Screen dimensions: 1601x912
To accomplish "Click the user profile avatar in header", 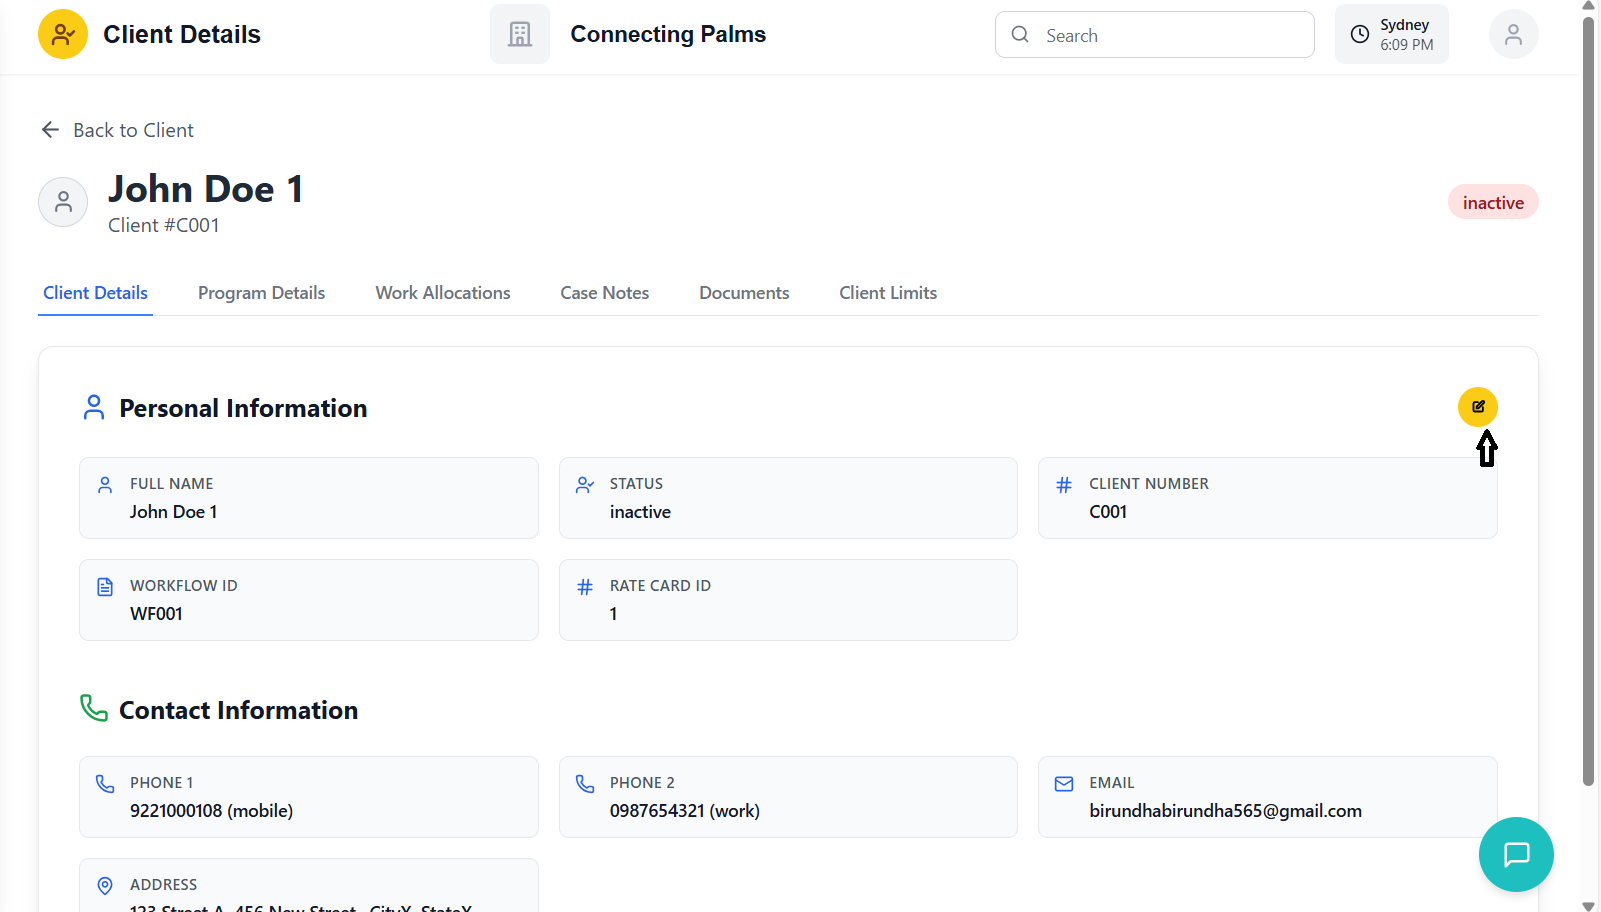I will [x=1513, y=35].
